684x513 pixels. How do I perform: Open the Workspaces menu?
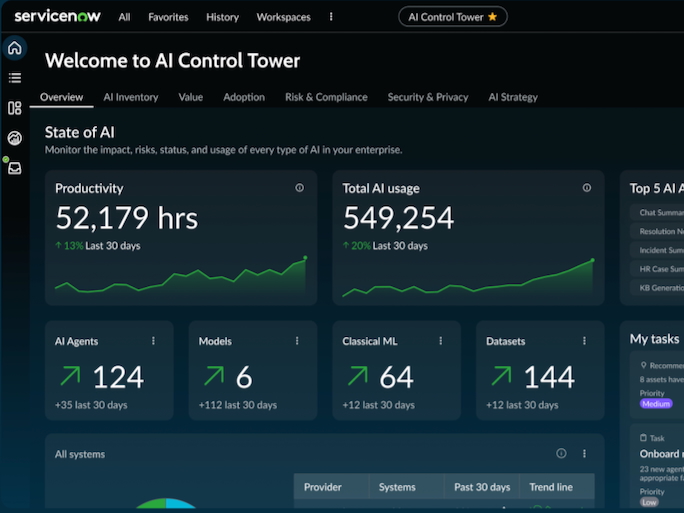(x=284, y=17)
